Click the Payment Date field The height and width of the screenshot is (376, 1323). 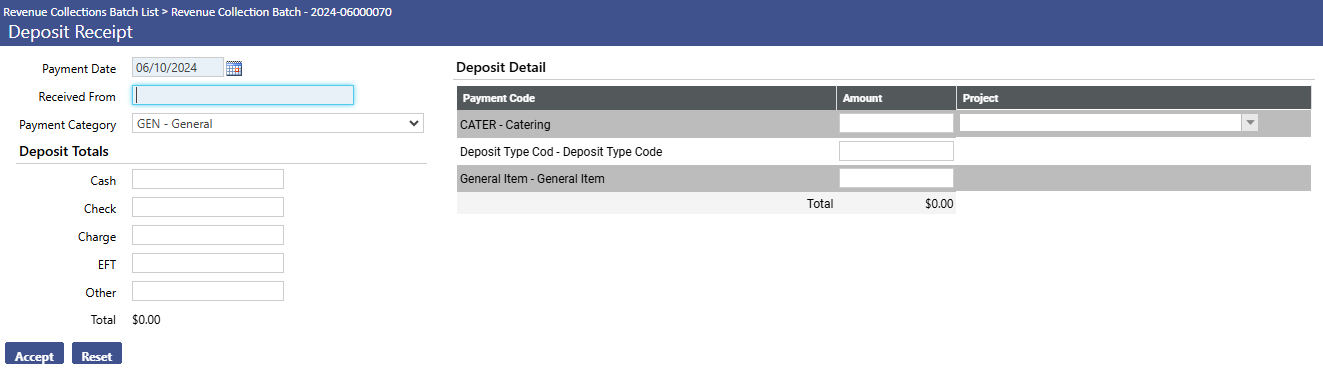pyautogui.click(x=178, y=68)
